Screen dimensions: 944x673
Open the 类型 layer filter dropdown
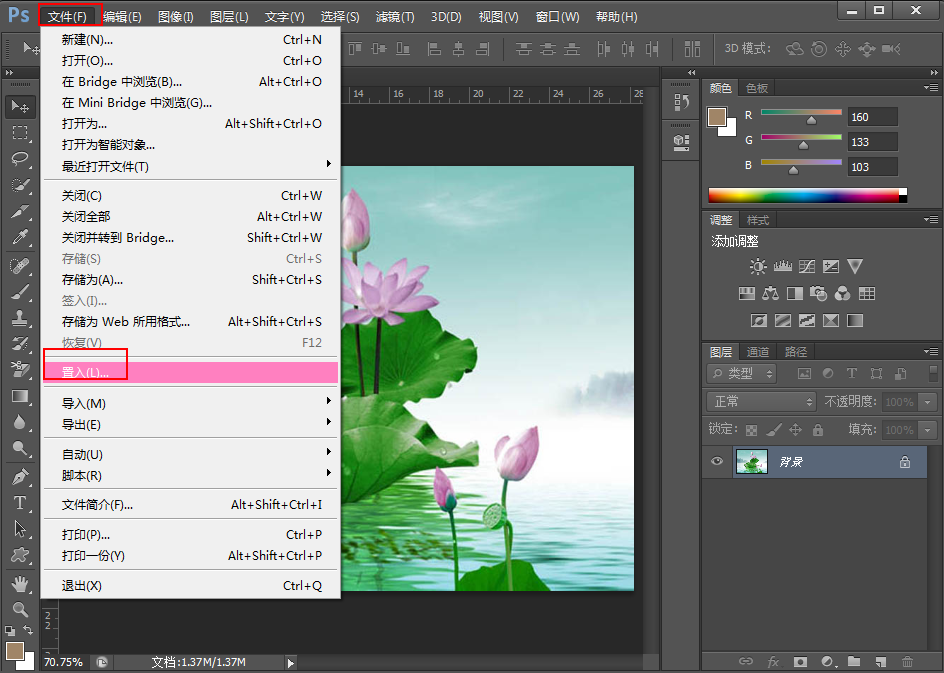742,373
